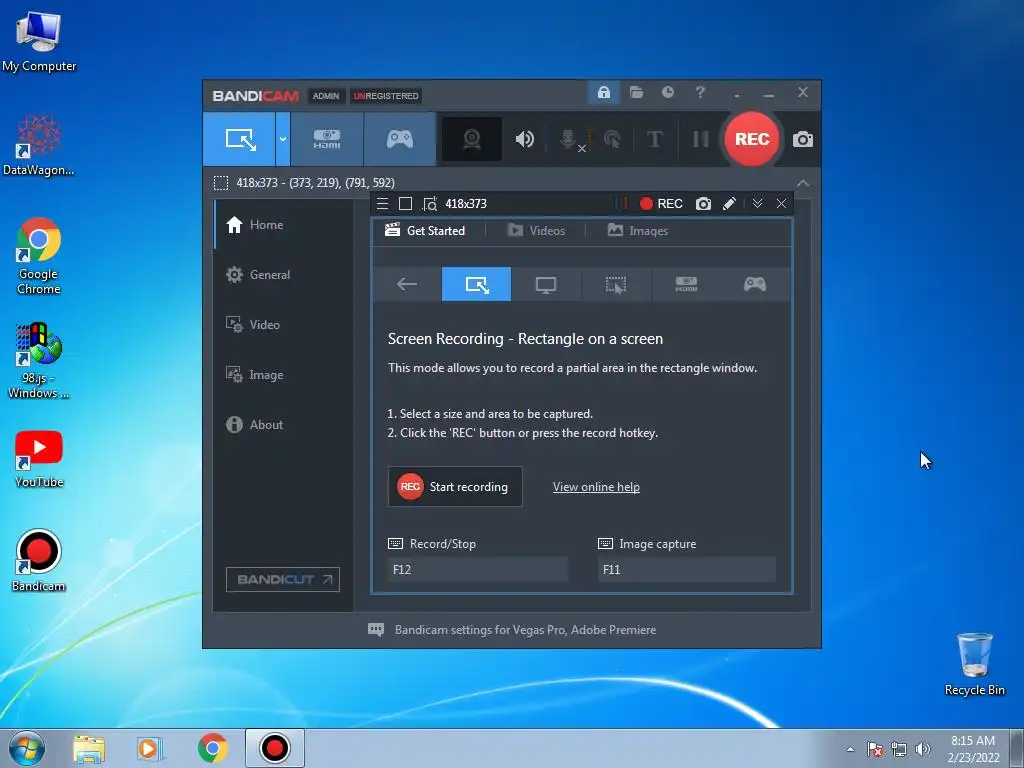1024x768 pixels.
Task: Click the Windows Start button
Action: (x=27, y=748)
